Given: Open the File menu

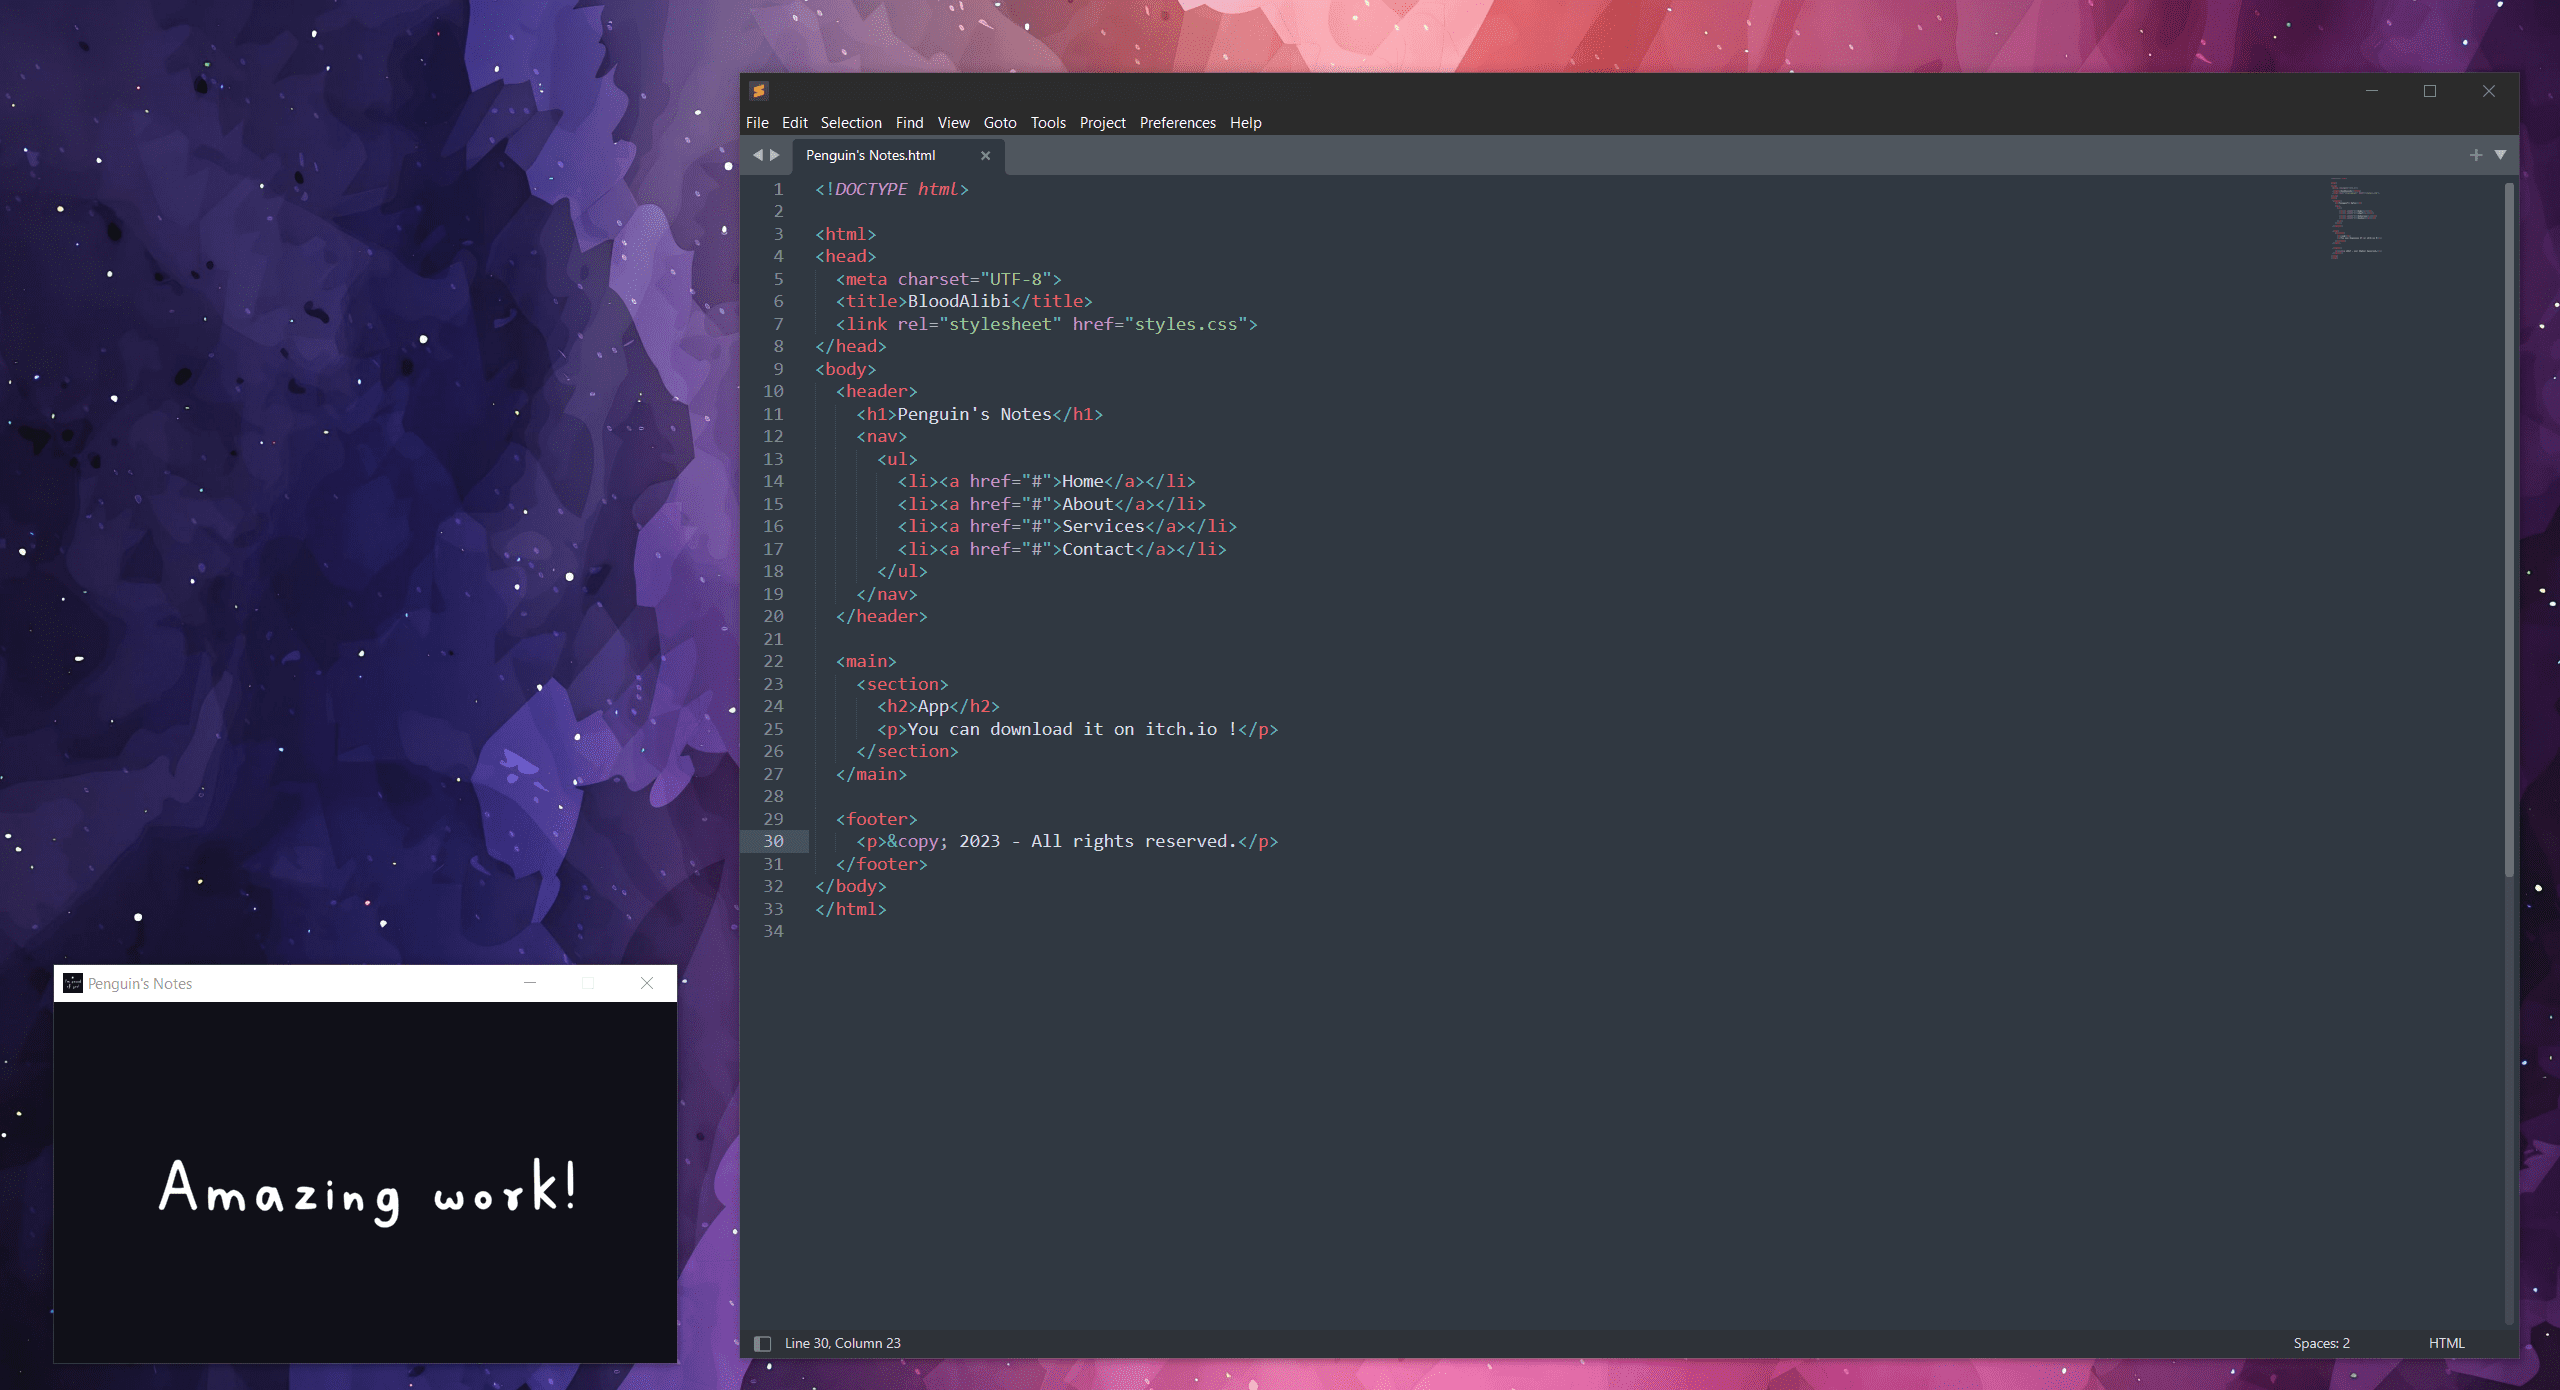Looking at the screenshot, I should tap(757, 123).
